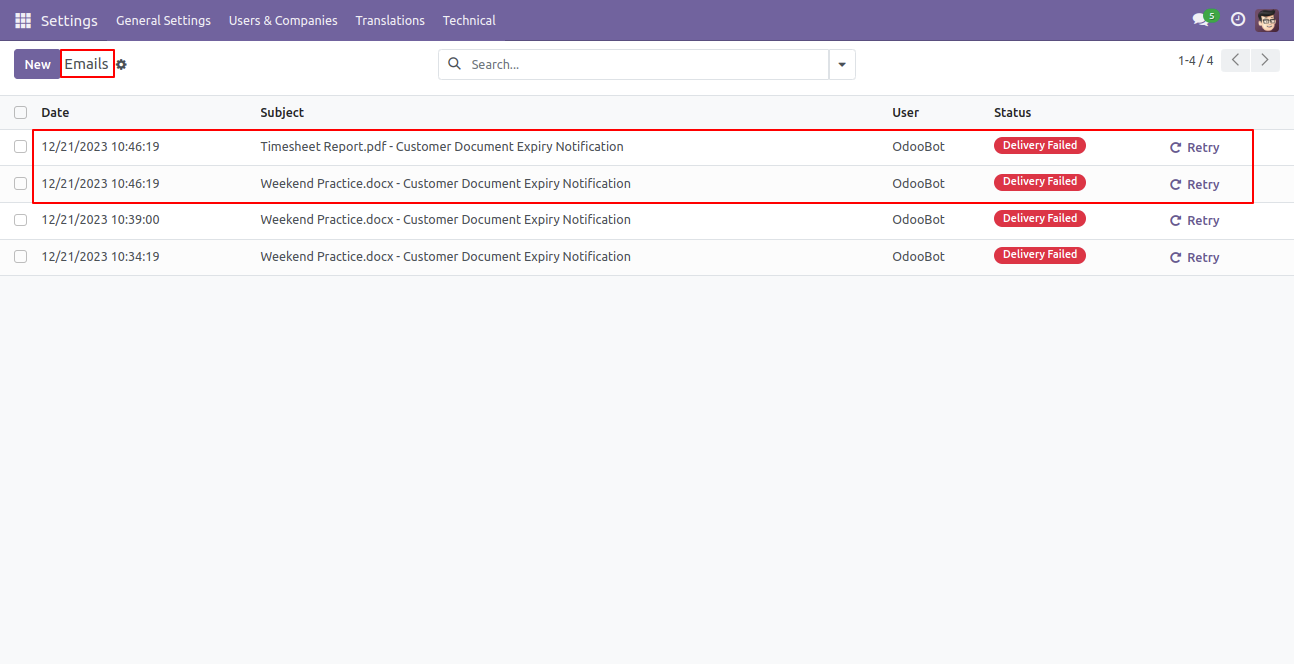Open the activities clock icon
The height and width of the screenshot is (664, 1294).
(x=1238, y=20)
